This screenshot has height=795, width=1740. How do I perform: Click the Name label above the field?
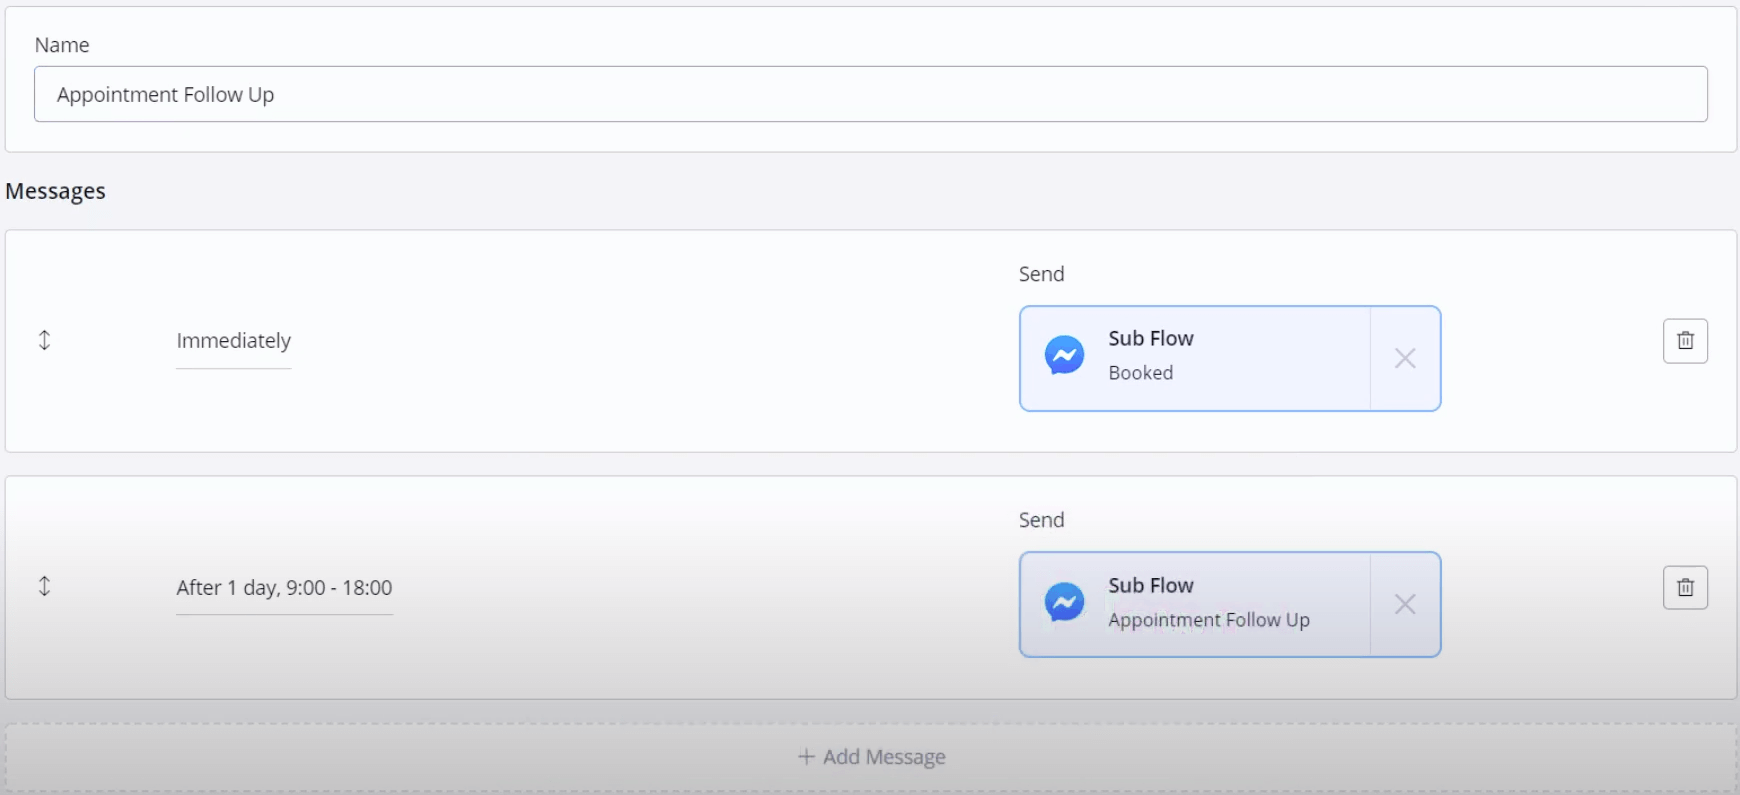(62, 45)
